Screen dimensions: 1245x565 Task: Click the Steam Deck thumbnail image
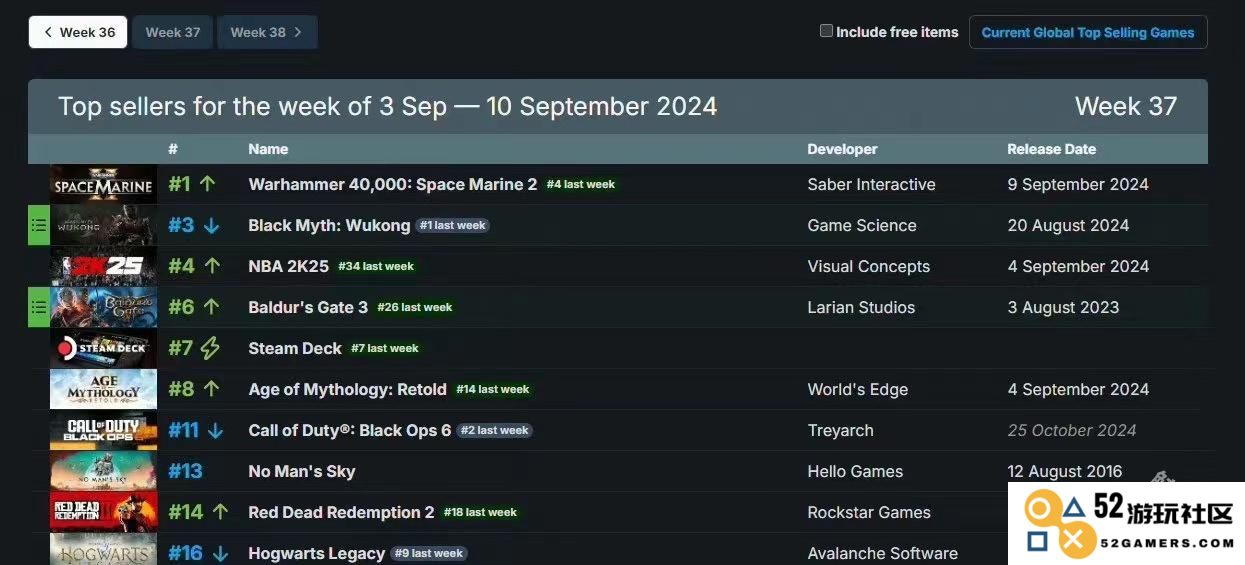point(103,349)
